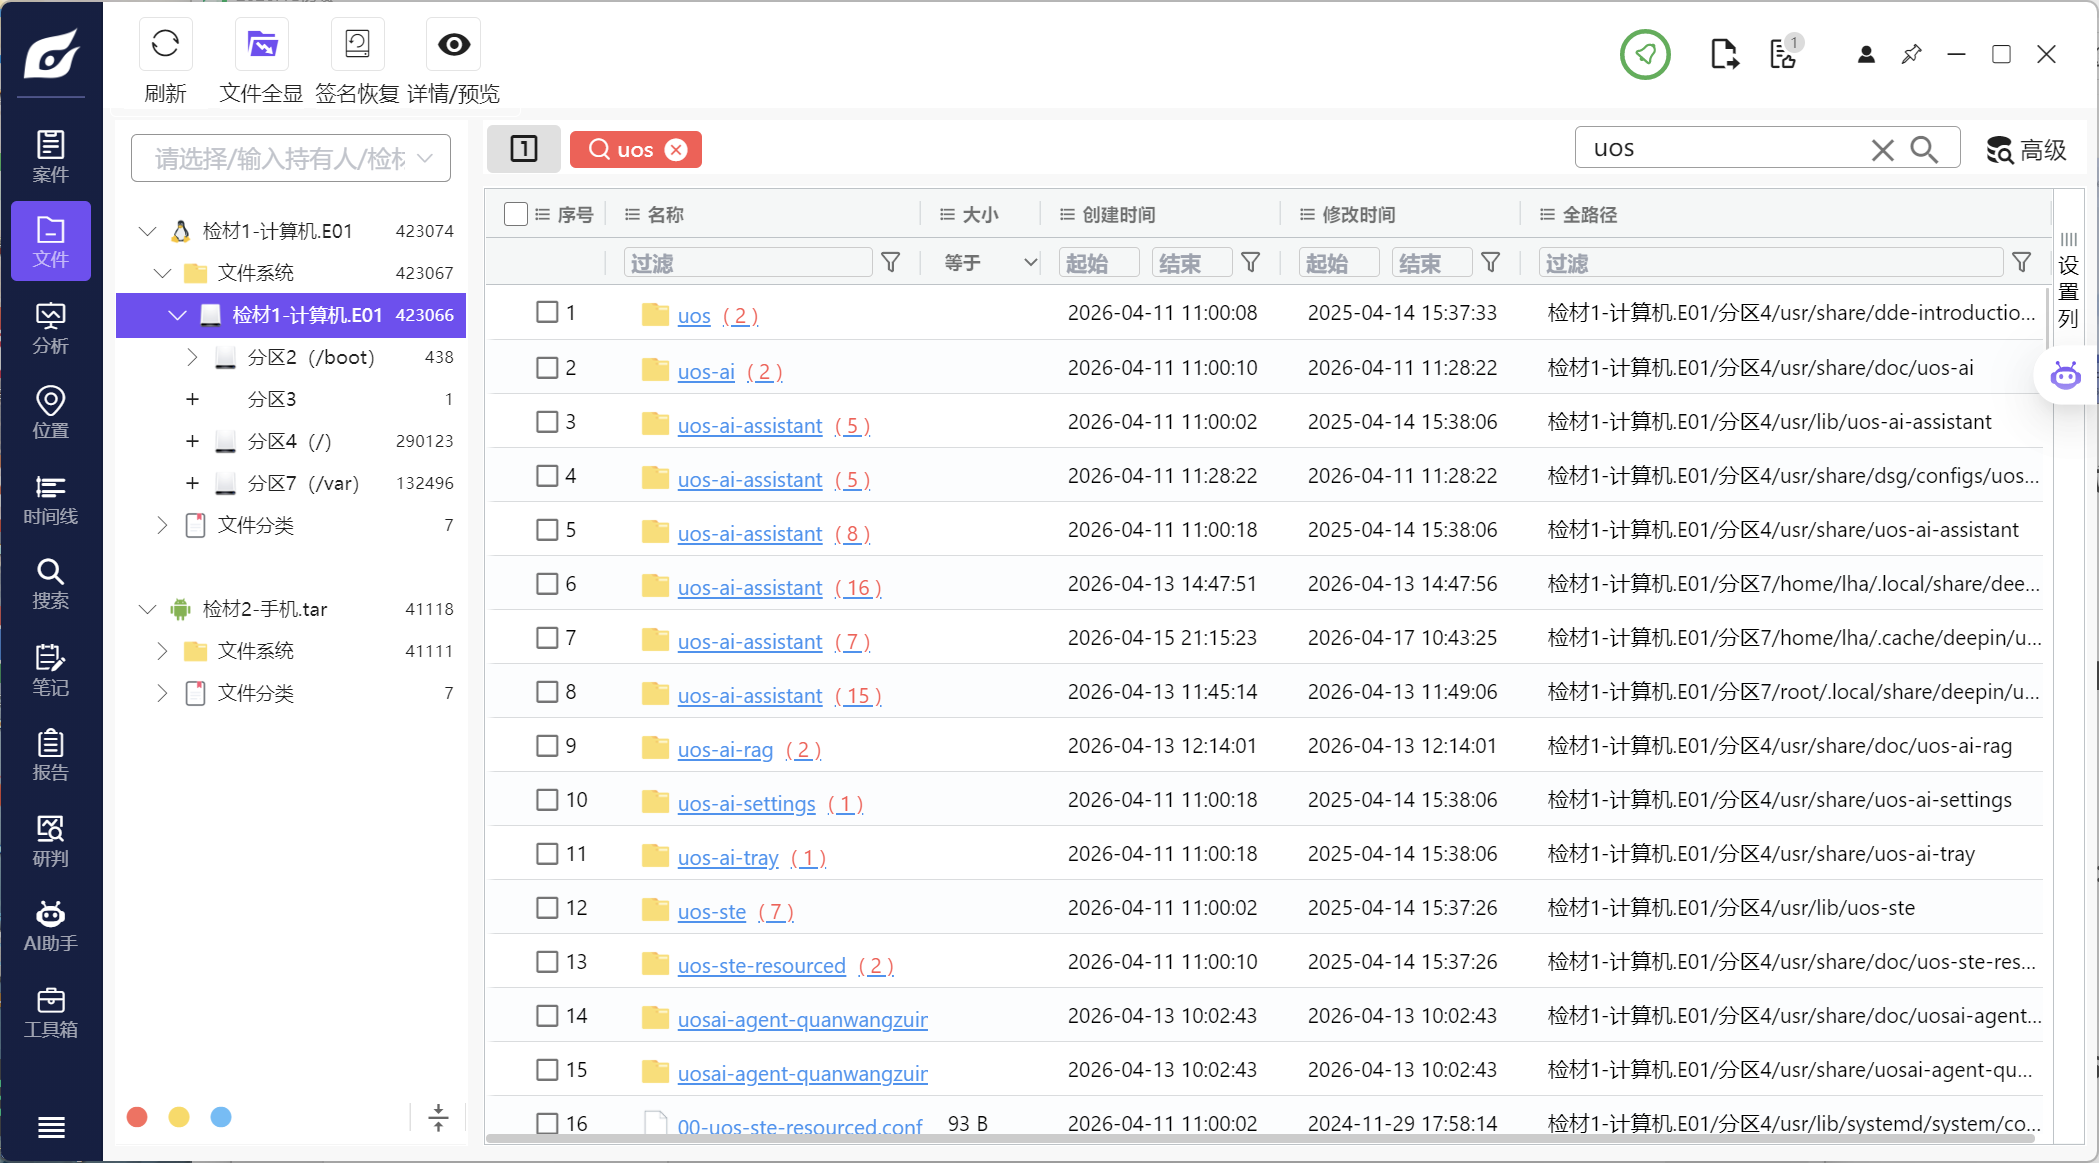This screenshot has width=2099, height=1163.
Task: Open the 案件 sidebar section
Action: [51, 156]
